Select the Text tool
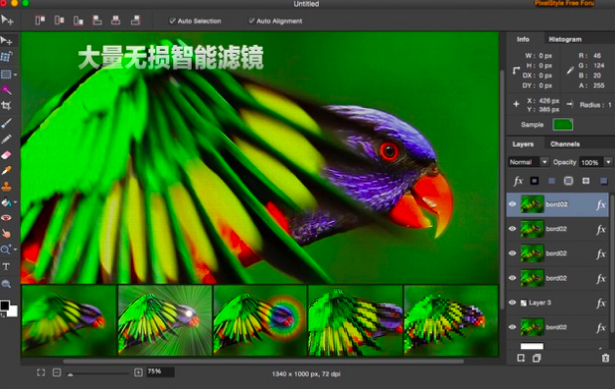The height and width of the screenshot is (389, 615). pyautogui.click(x=6, y=267)
